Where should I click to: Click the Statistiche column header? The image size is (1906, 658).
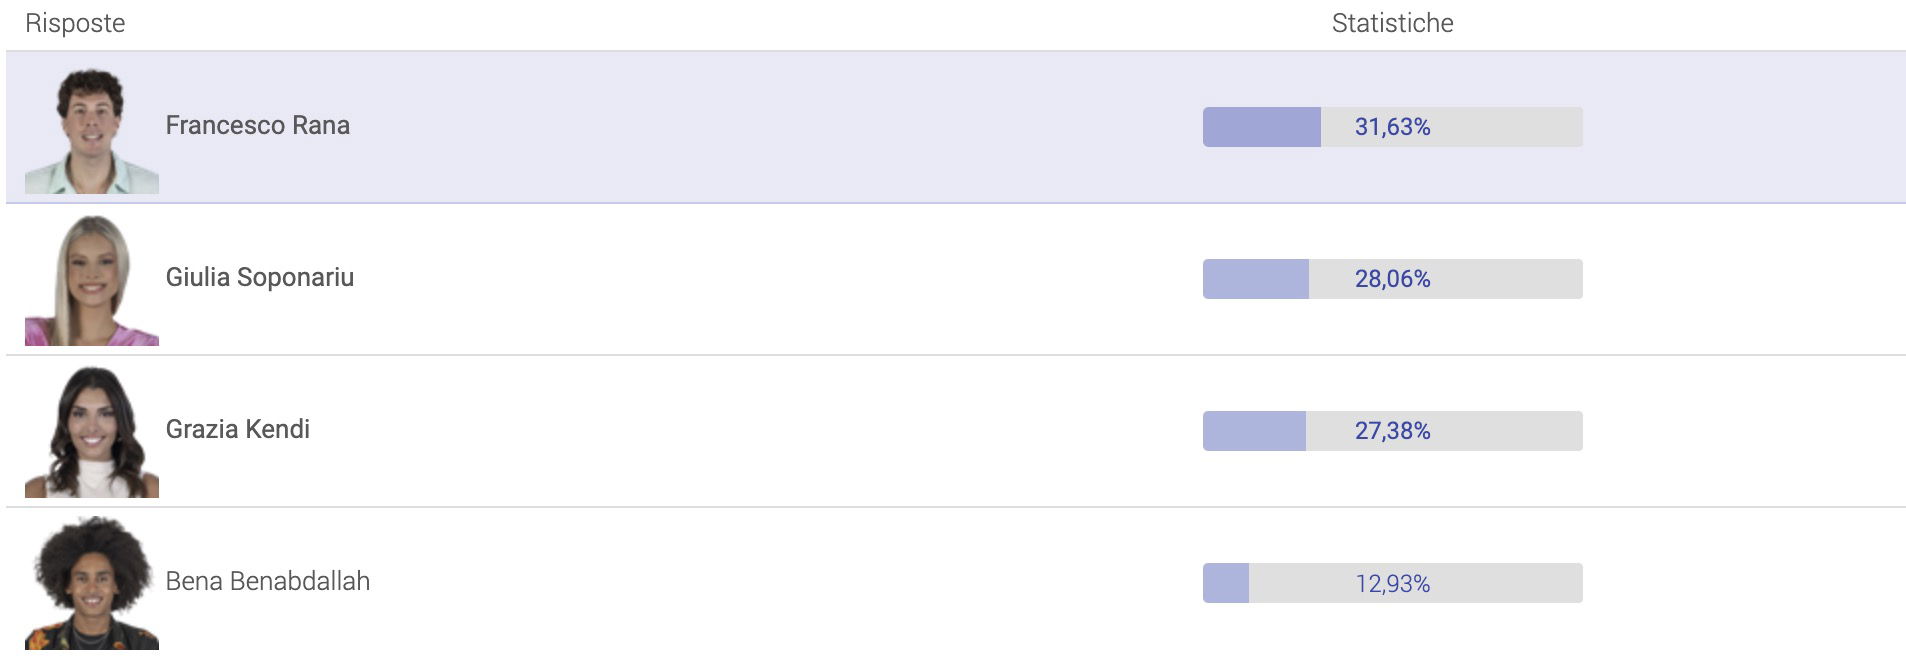(x=1392, y=24)
